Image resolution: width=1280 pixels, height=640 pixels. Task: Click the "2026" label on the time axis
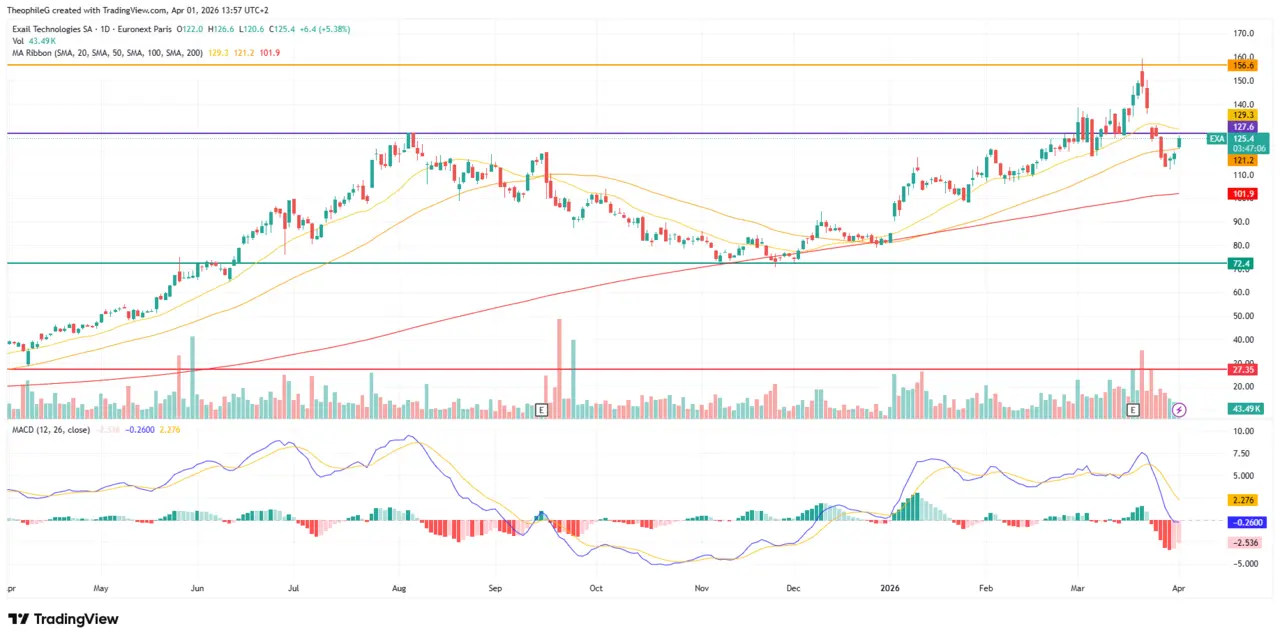pyautogui.click(x=890, y=588)
